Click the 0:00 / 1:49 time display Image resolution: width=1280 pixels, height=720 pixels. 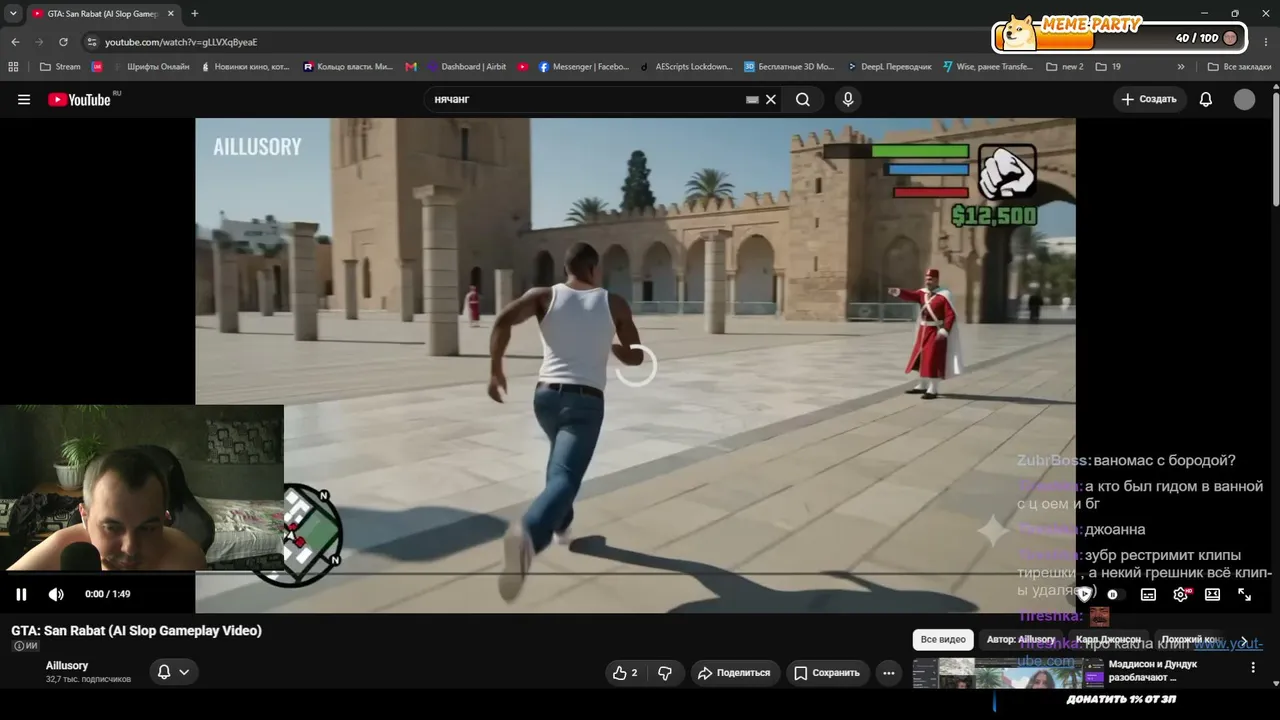tap(108, 594)
